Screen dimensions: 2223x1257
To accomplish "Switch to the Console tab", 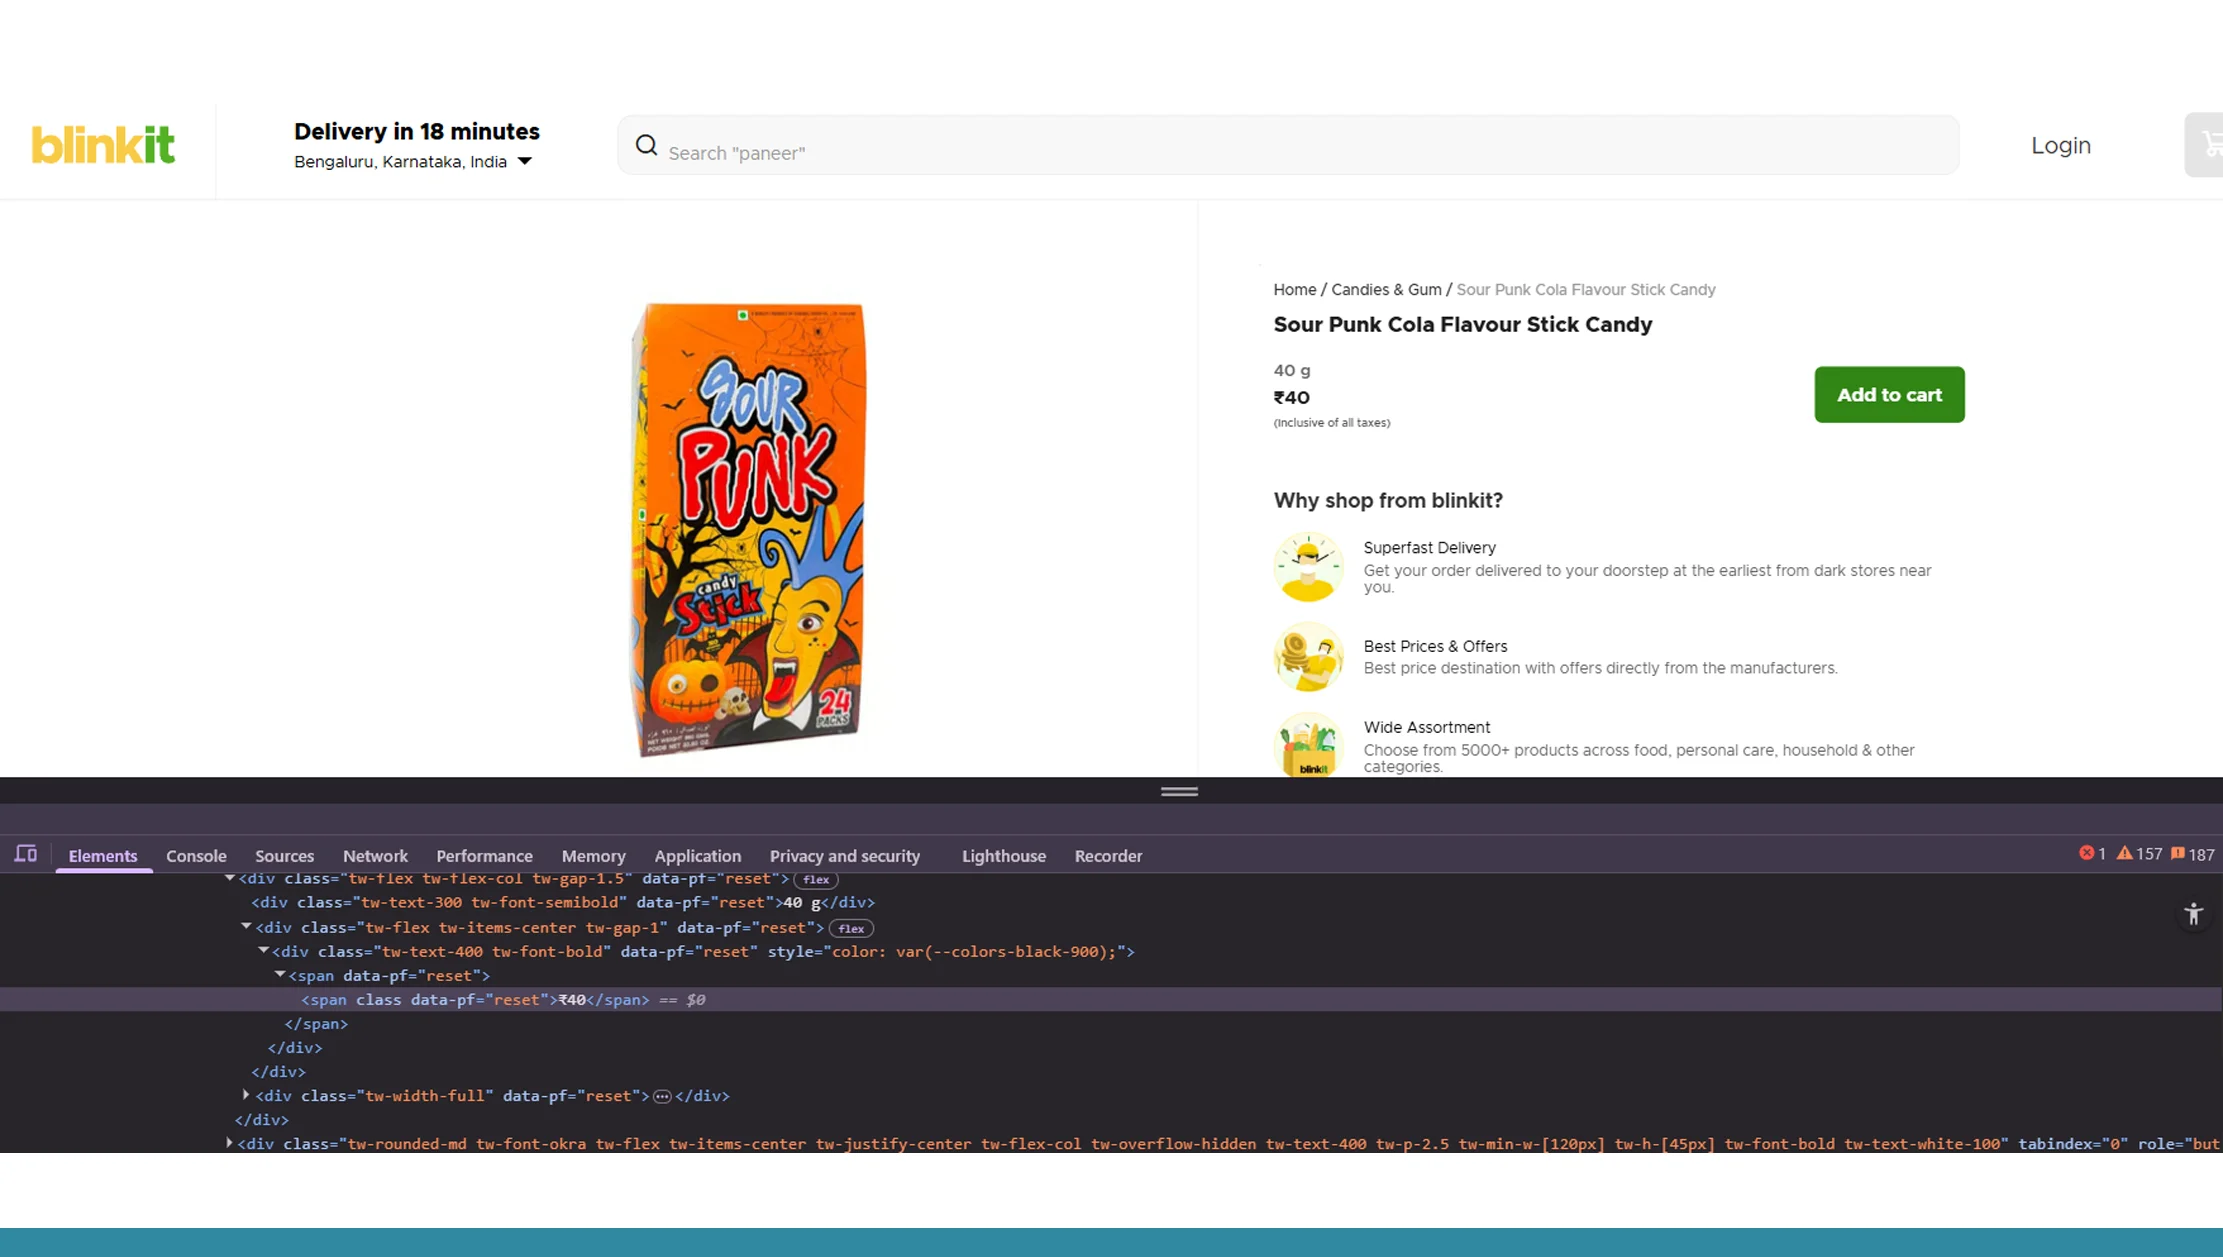I will (x=196, y=856).
